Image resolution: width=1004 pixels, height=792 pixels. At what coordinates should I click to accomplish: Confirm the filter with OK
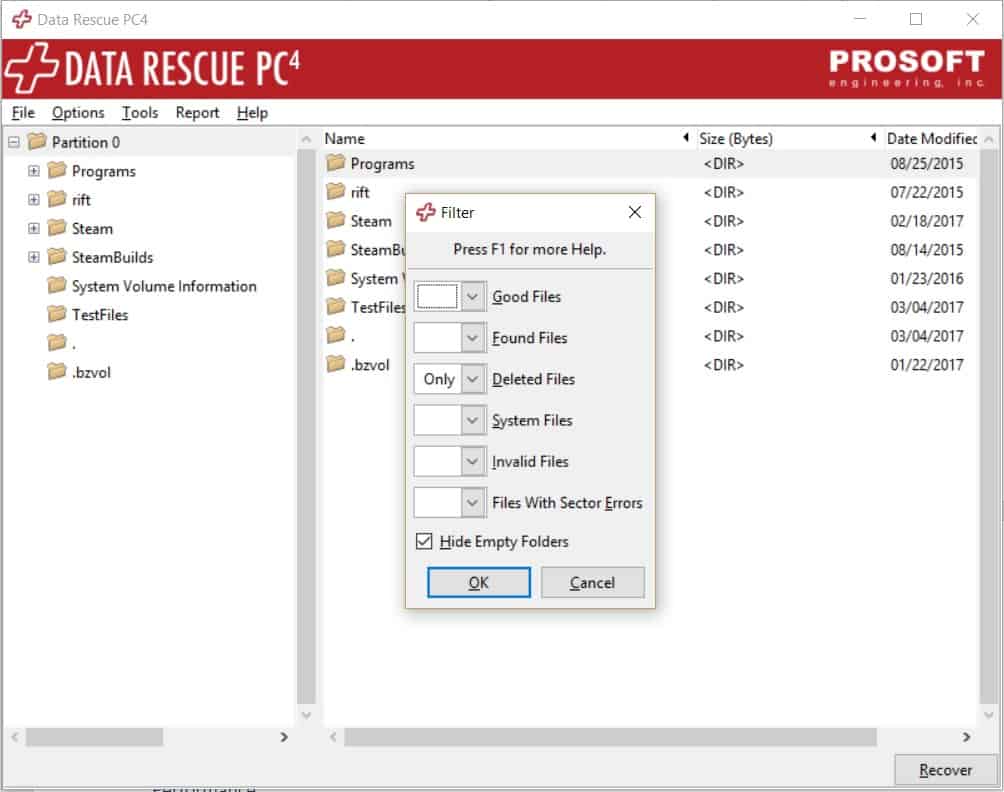pyautogui.click(x=478, y=582)
